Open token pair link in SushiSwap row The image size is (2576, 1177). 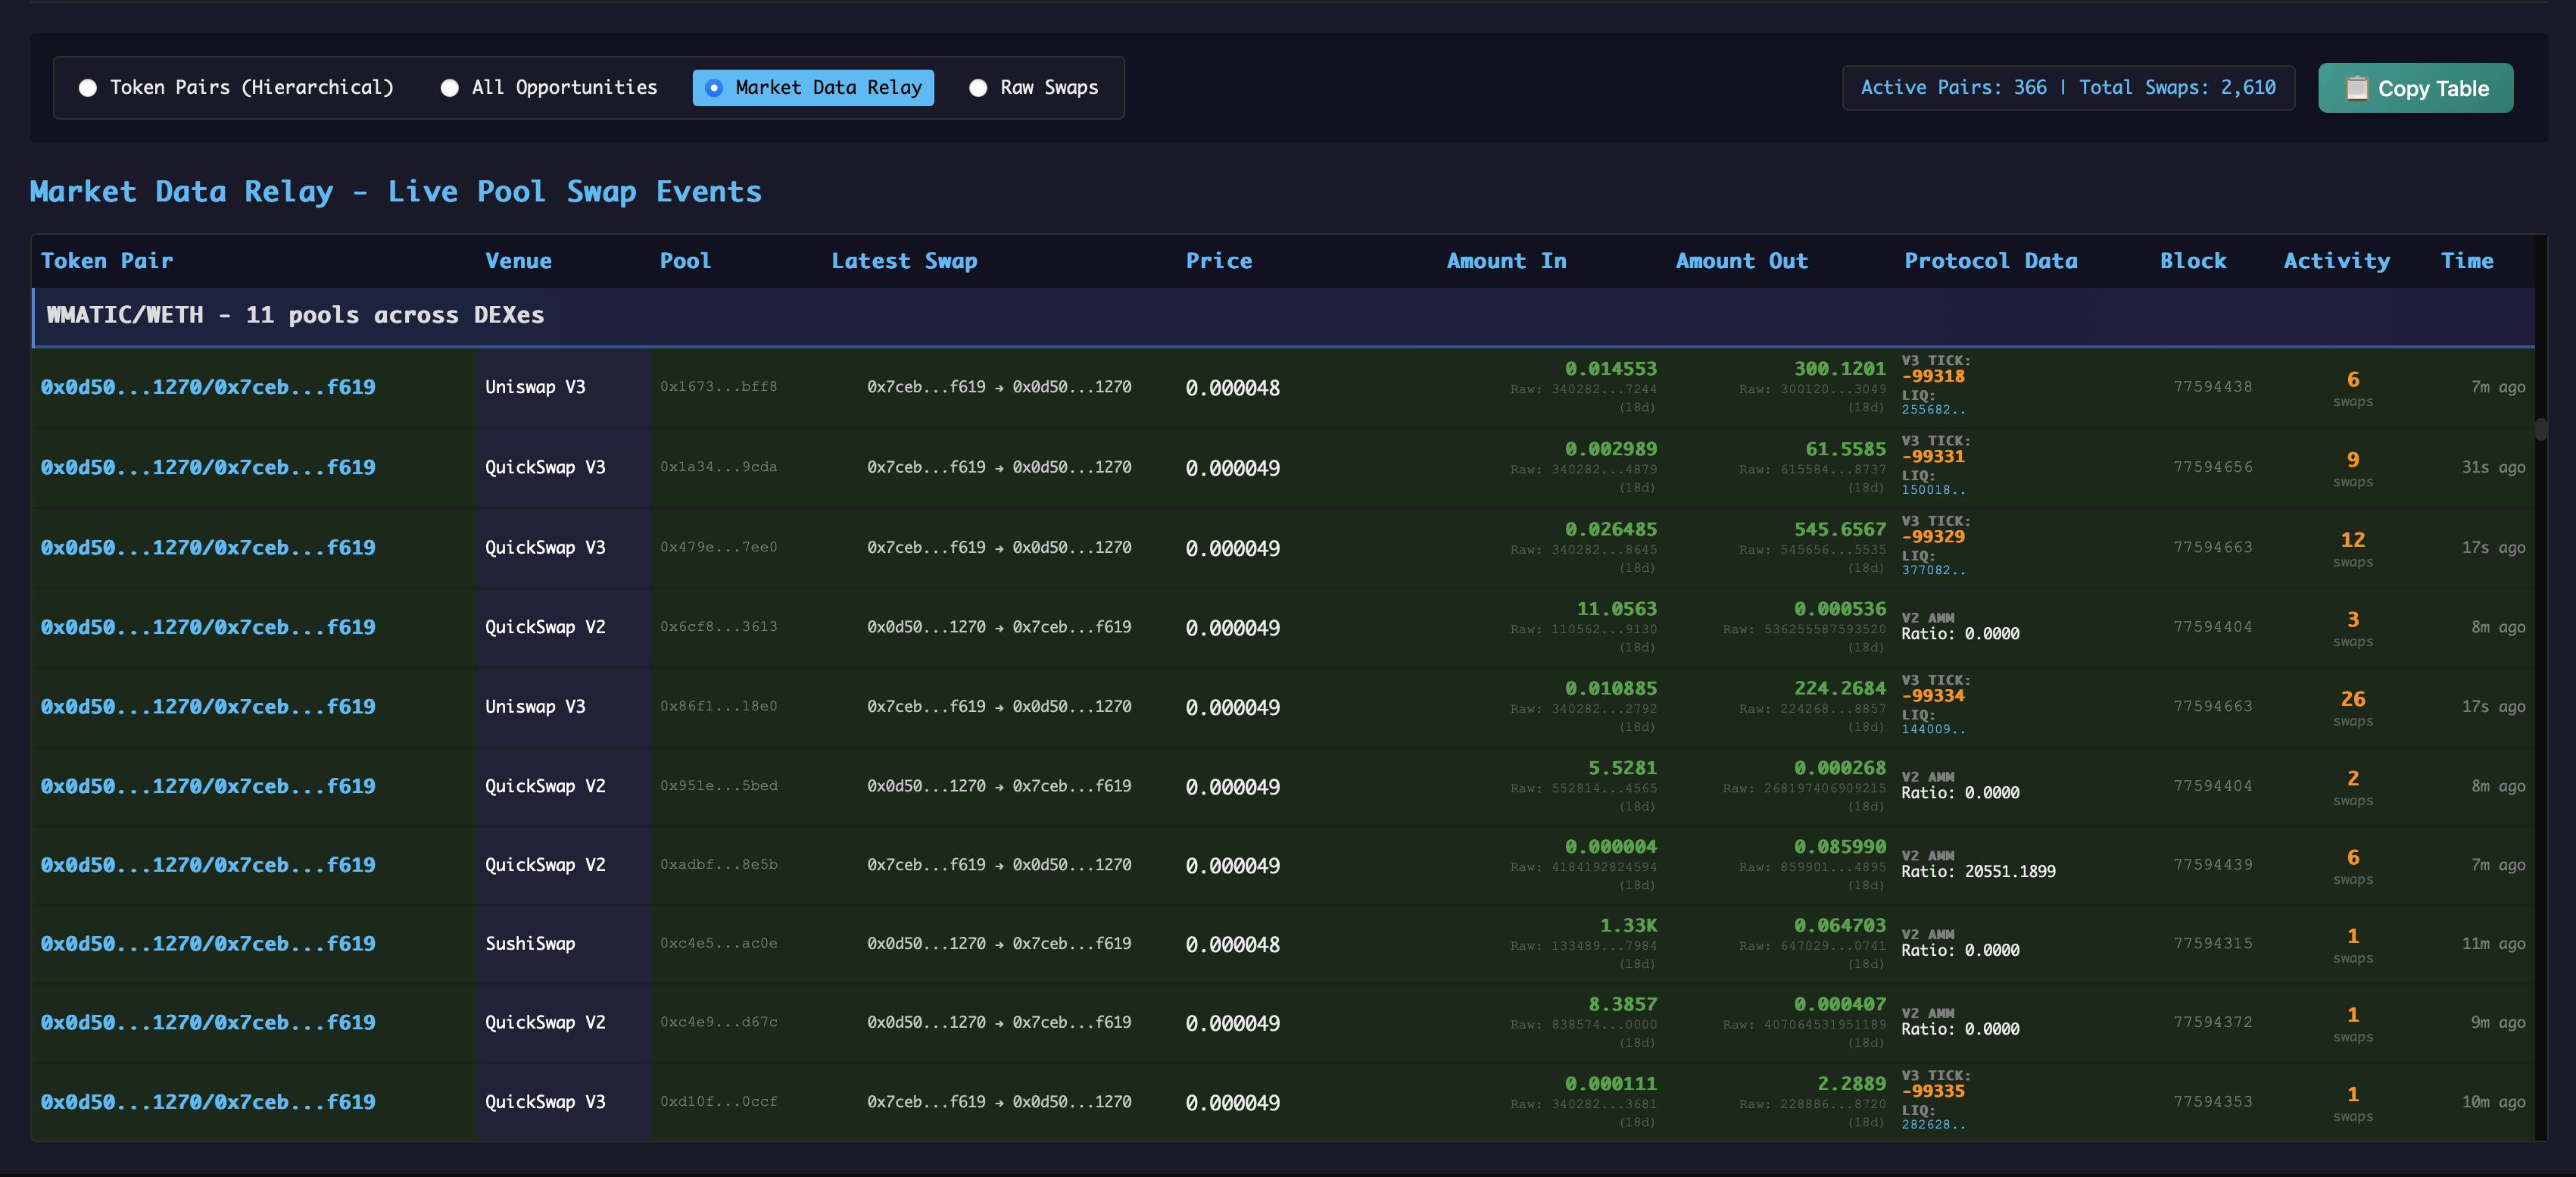click(208, 944)
